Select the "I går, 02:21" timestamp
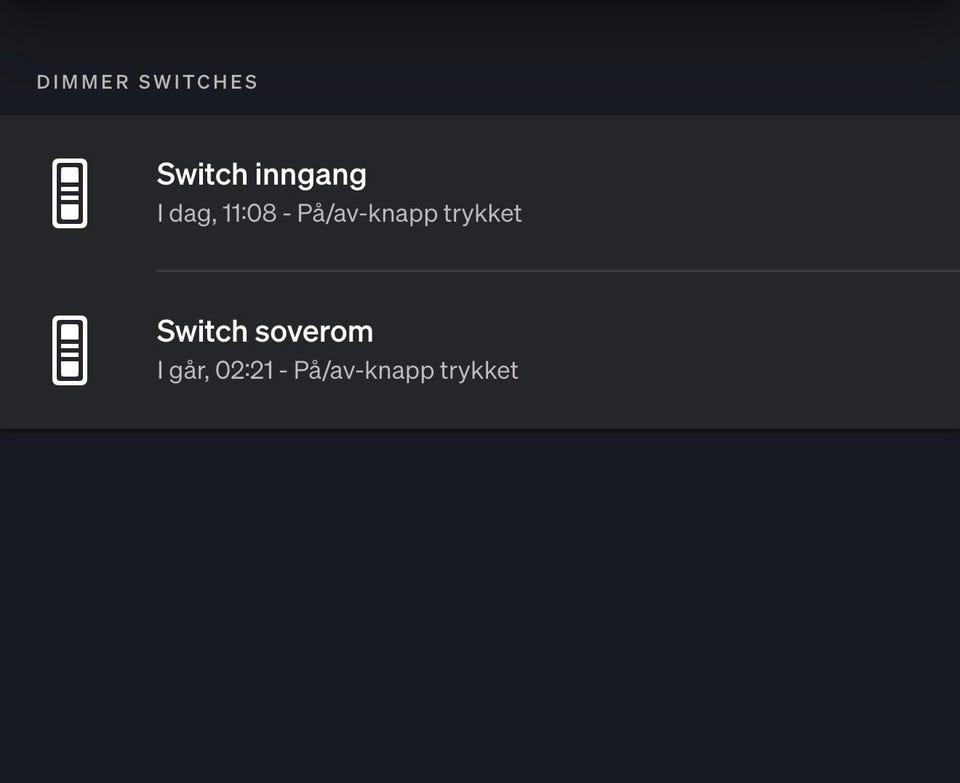 pyautogui.click(x=213, y=371)
